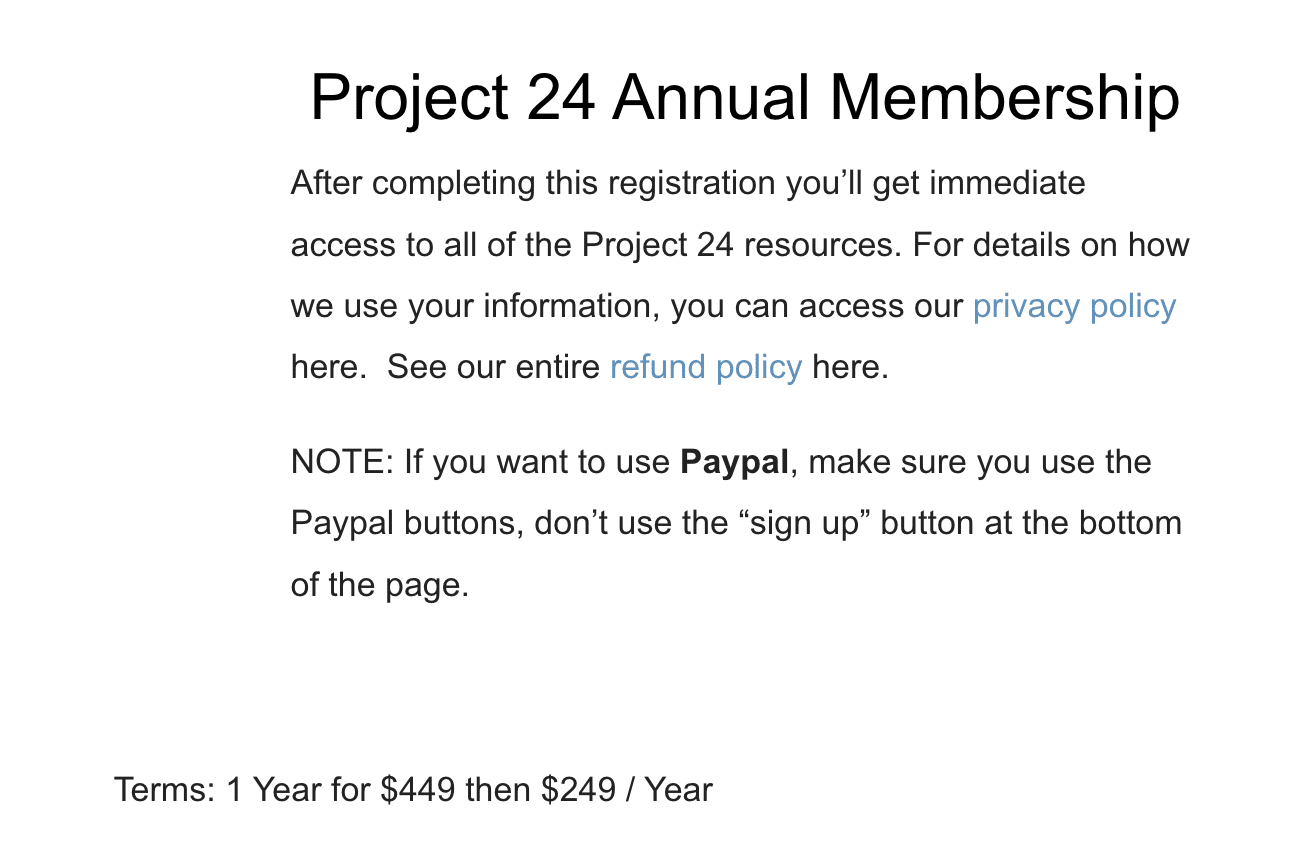Click the bold Paypal word
Image resolution: width=1298 pixels, height=842 pixels.
734,463
